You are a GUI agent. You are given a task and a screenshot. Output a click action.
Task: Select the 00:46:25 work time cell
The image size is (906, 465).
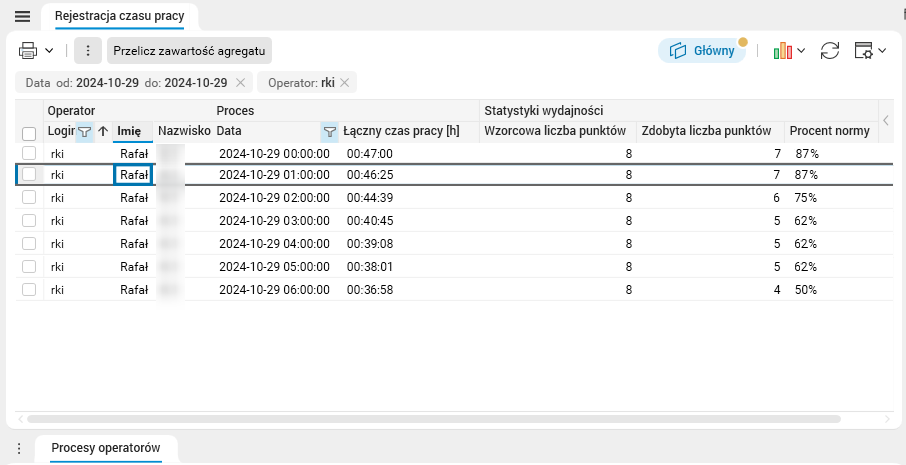(370, 174)
